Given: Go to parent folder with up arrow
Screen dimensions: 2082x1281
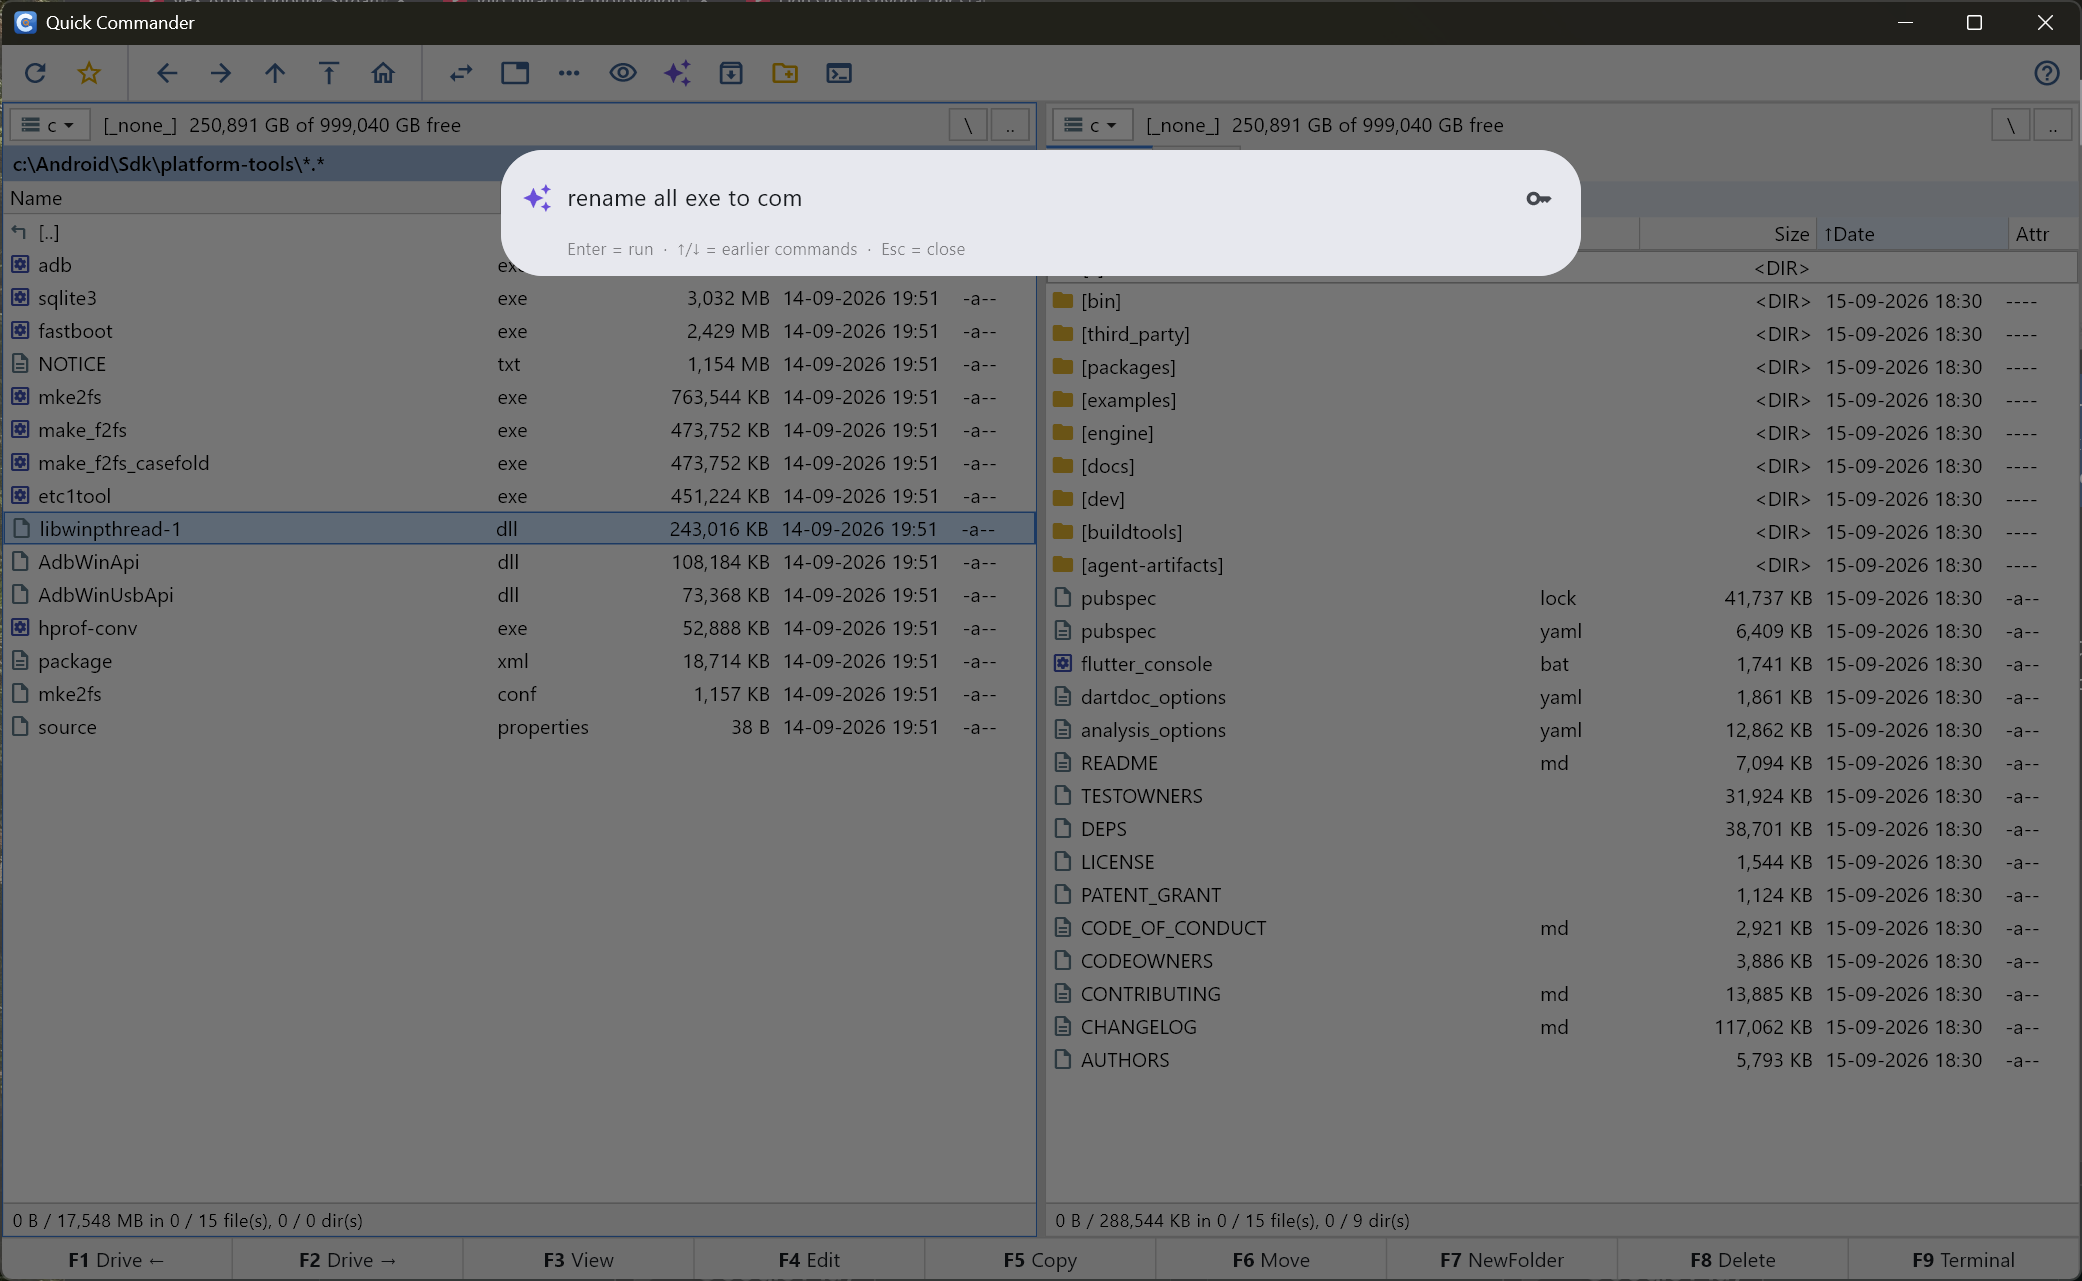Looking at the screenshot, I should (275, 73).
